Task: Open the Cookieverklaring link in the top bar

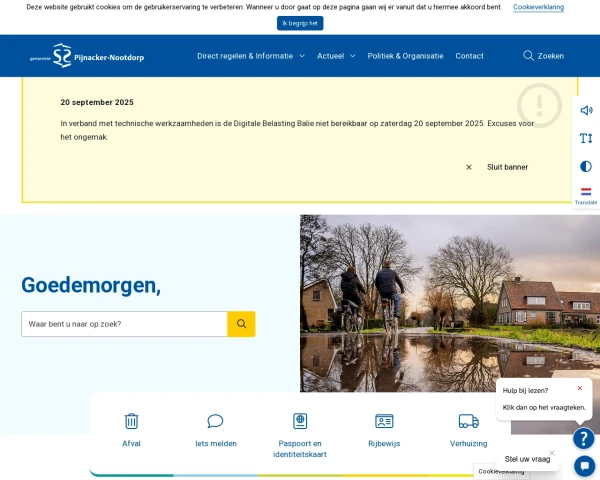Action: 538,7
